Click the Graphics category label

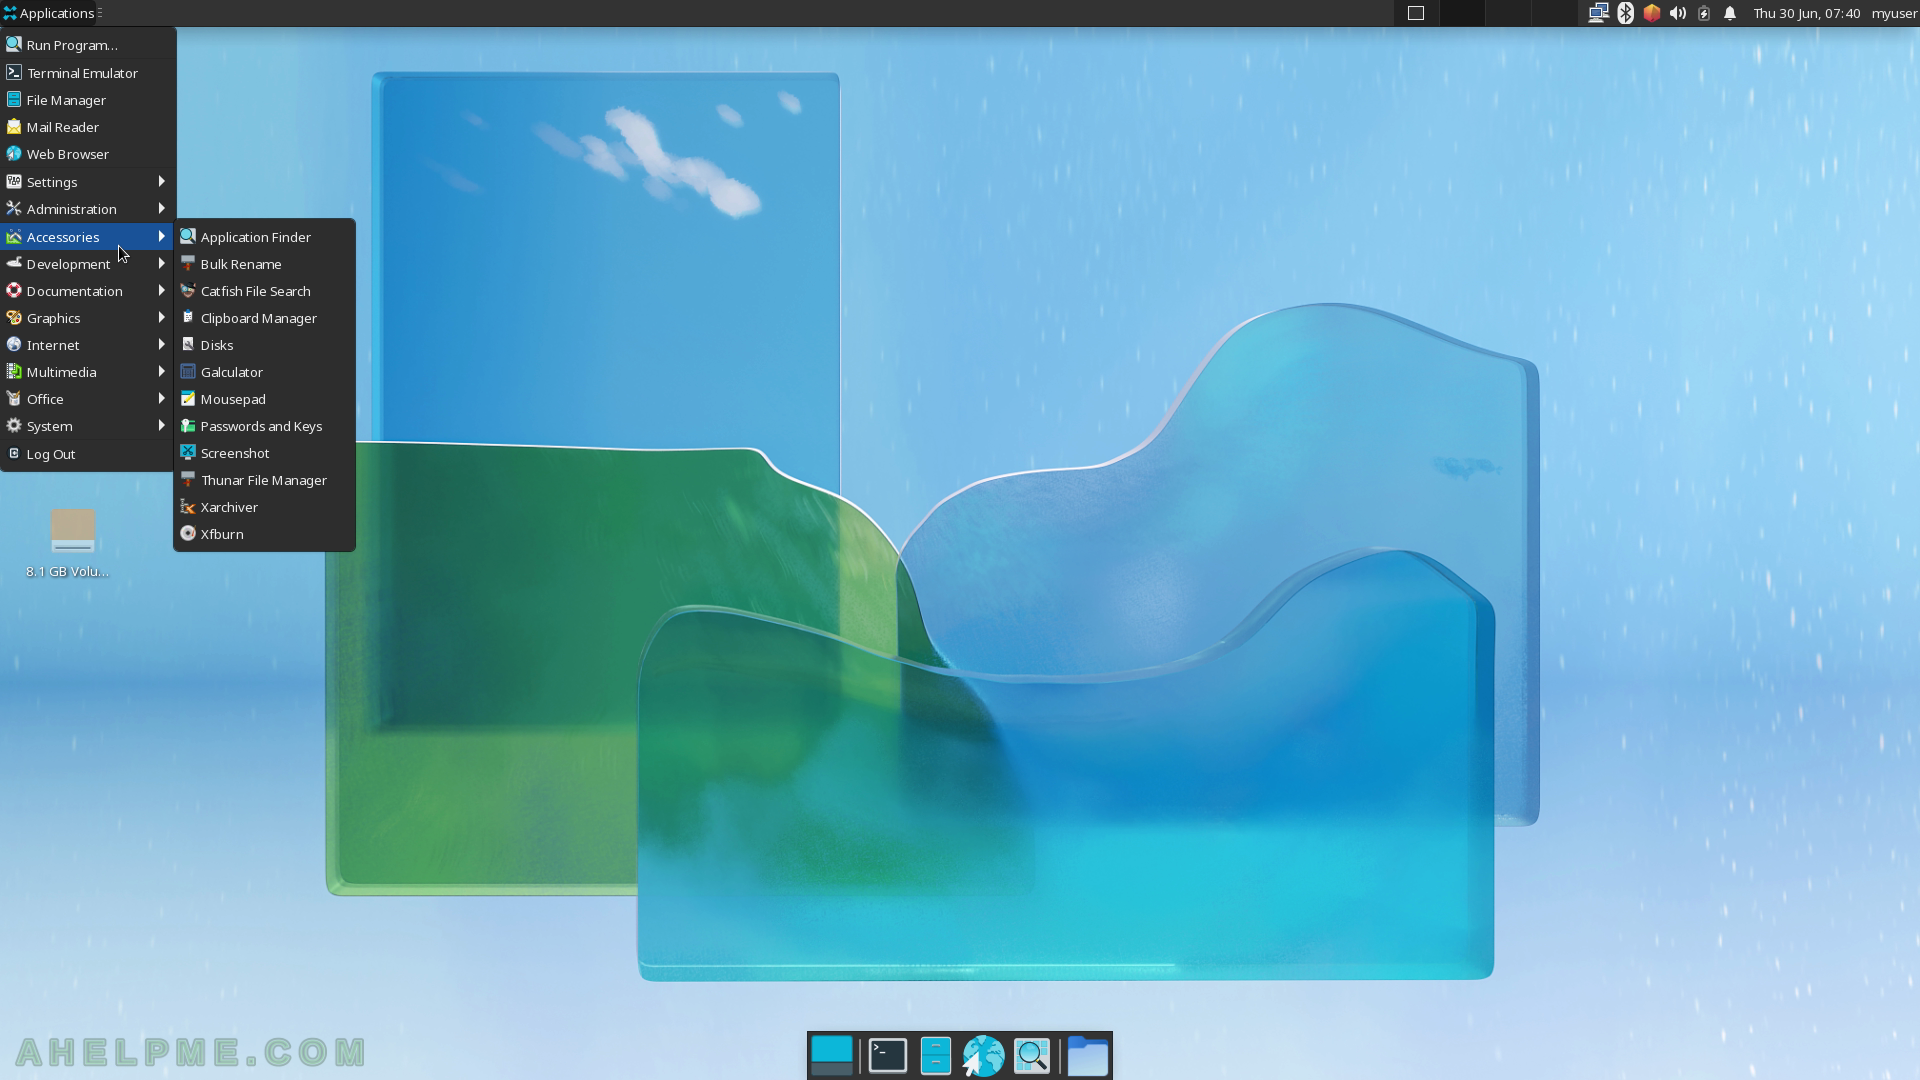[x=54, y=318]
